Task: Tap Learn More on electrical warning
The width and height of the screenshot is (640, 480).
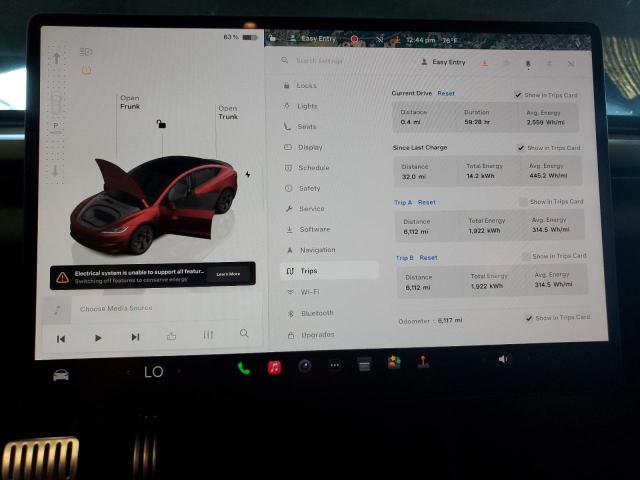Action: (228, 274)
